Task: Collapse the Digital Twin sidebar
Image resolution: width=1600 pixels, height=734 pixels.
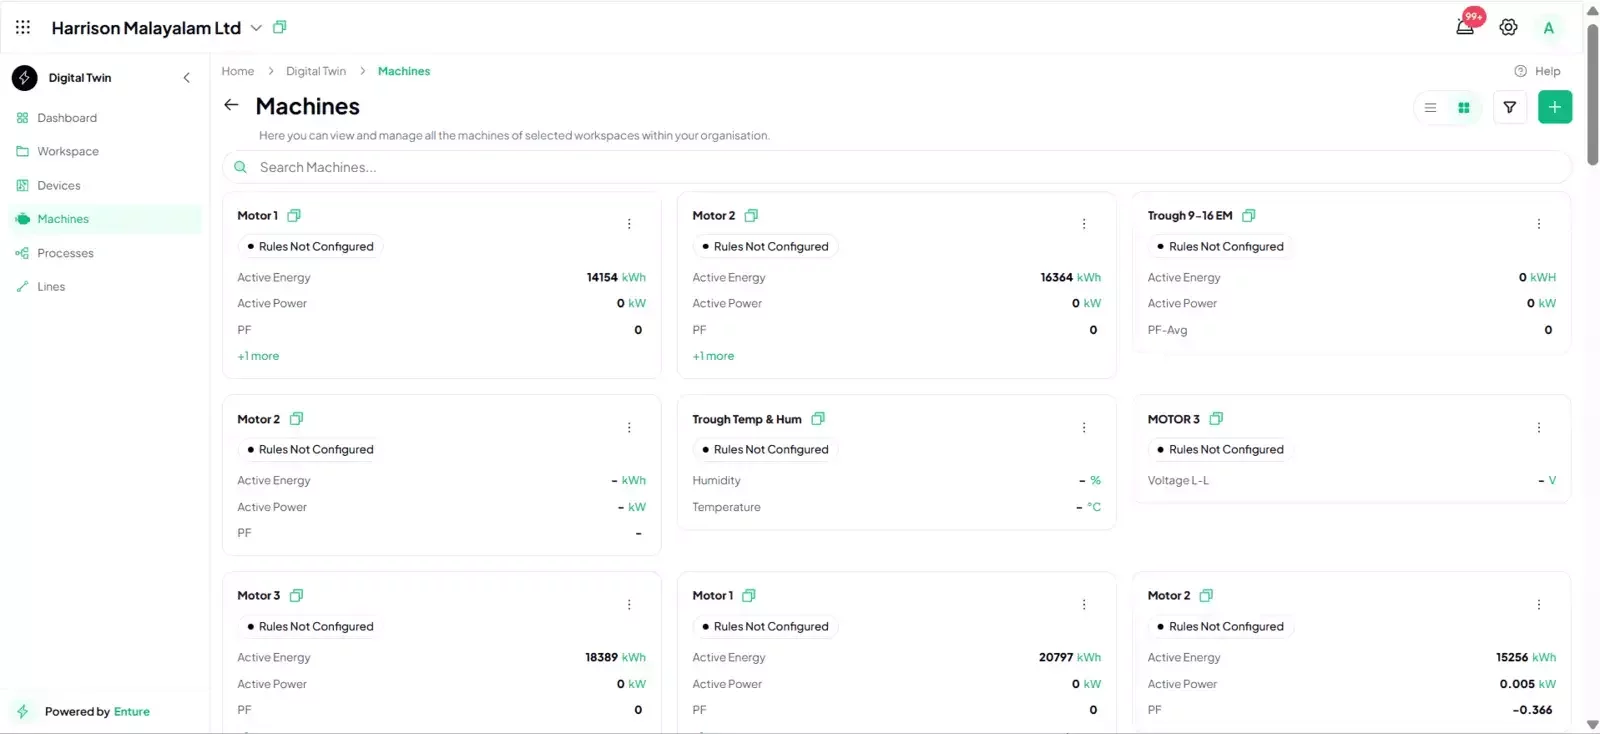Action: (x=186, y=78)
